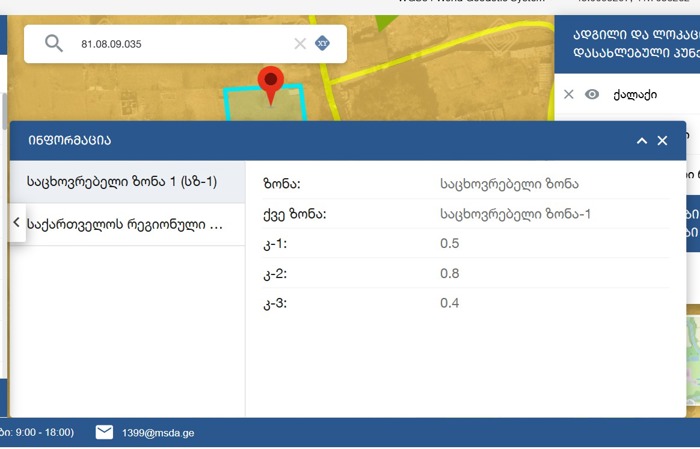Remove the ქალაქი layer with the X
700x449 pixels.
(568, 94)
